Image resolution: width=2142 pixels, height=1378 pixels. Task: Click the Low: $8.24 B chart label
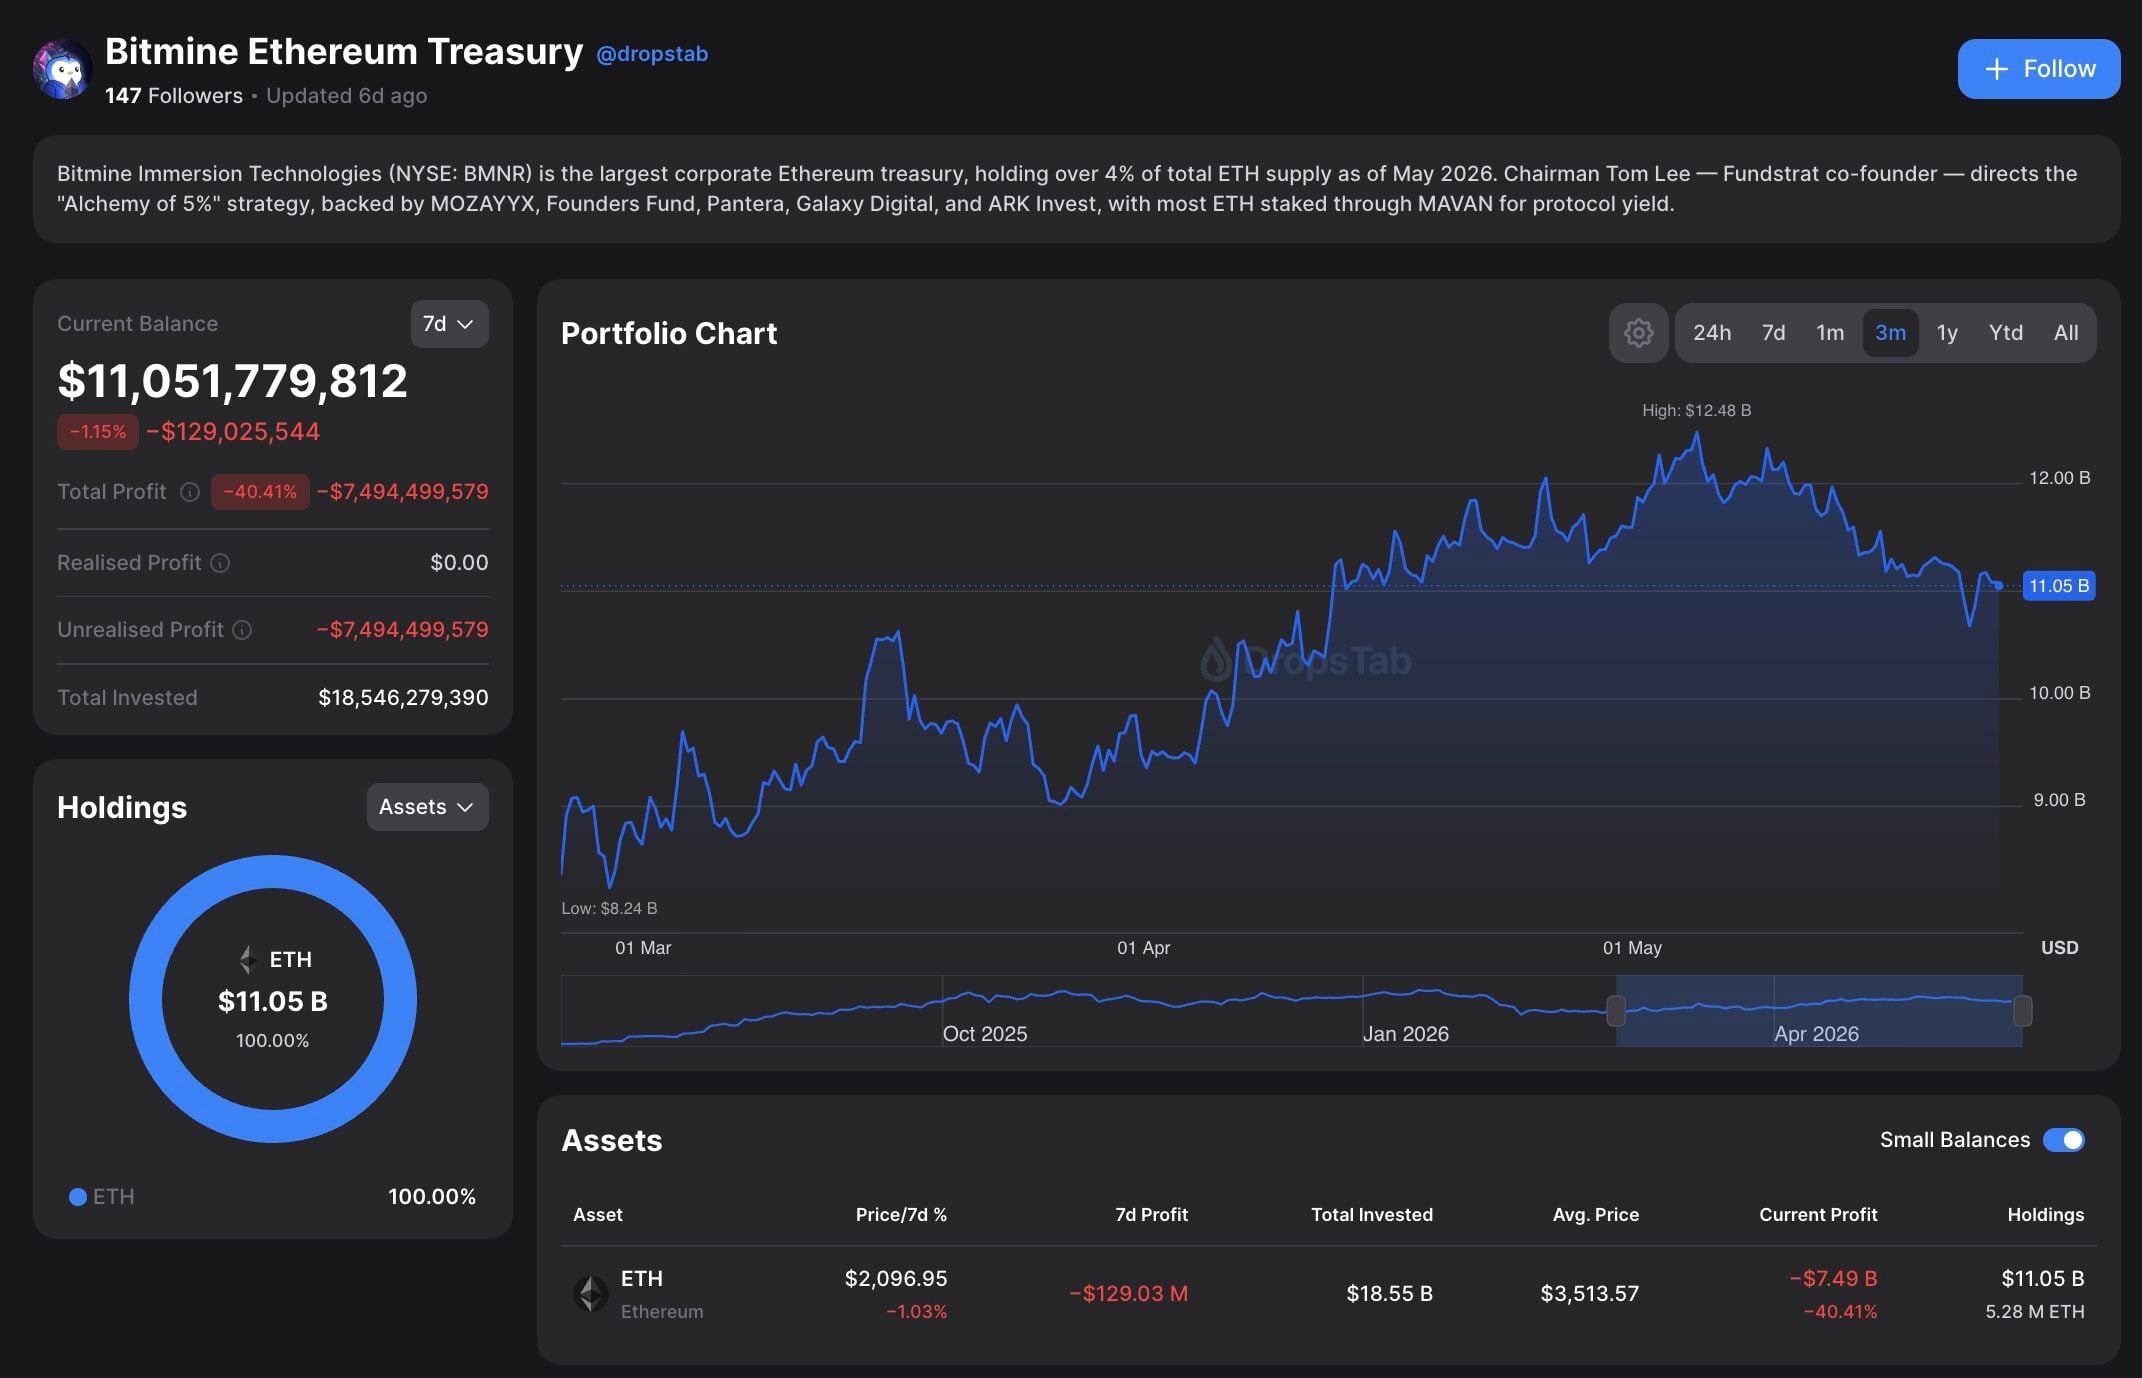point(609,909)
